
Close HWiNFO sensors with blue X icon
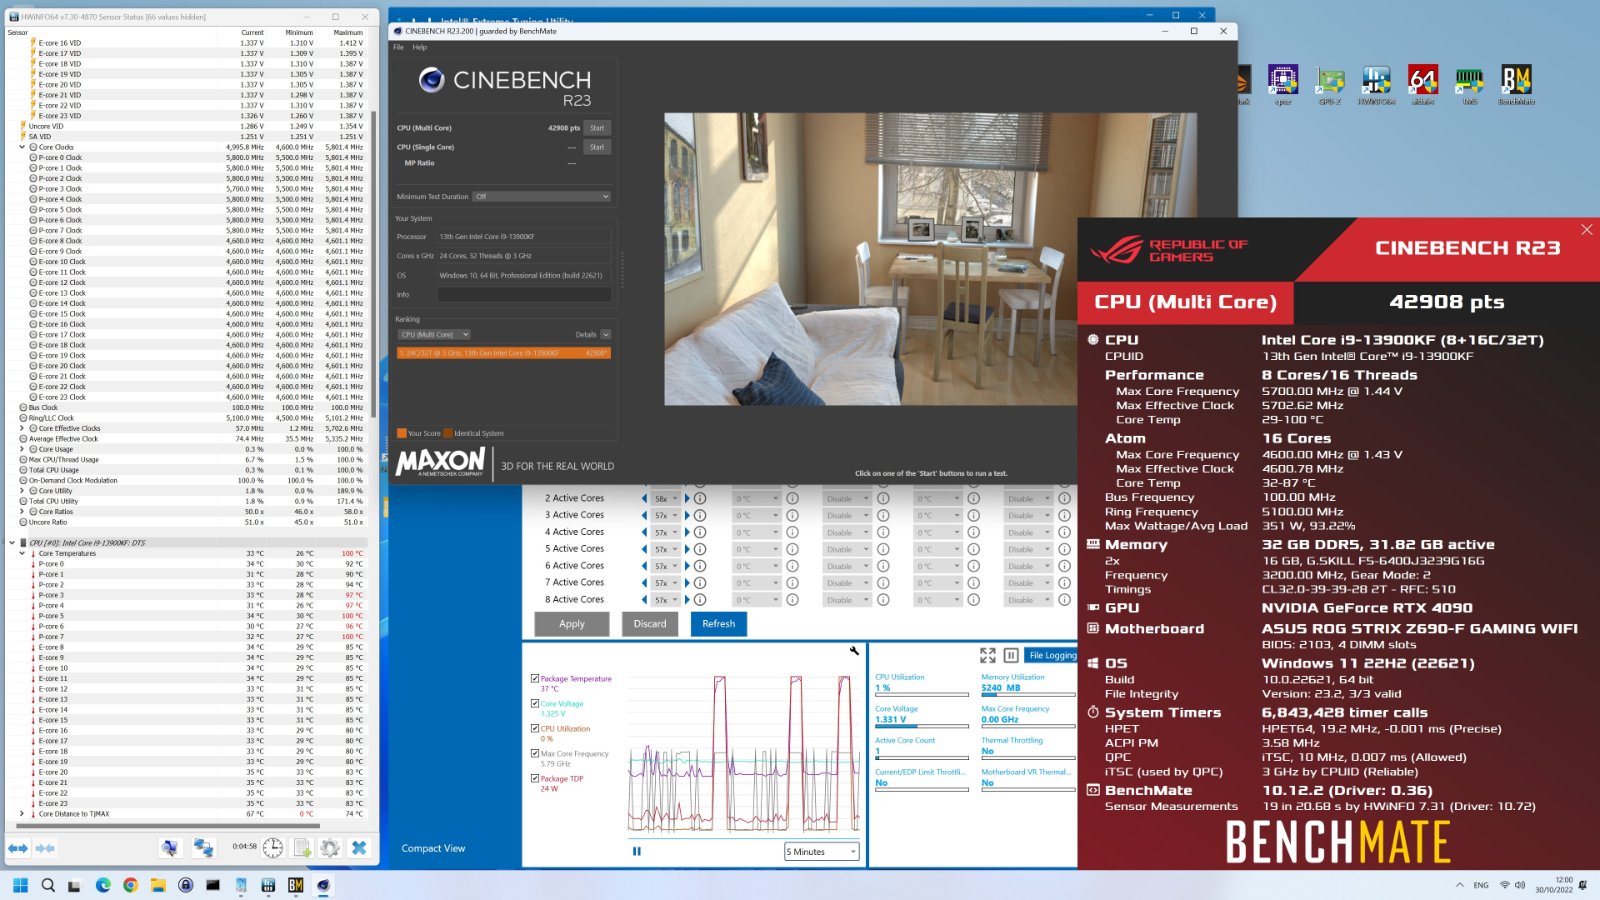click(x=359, y=848)
